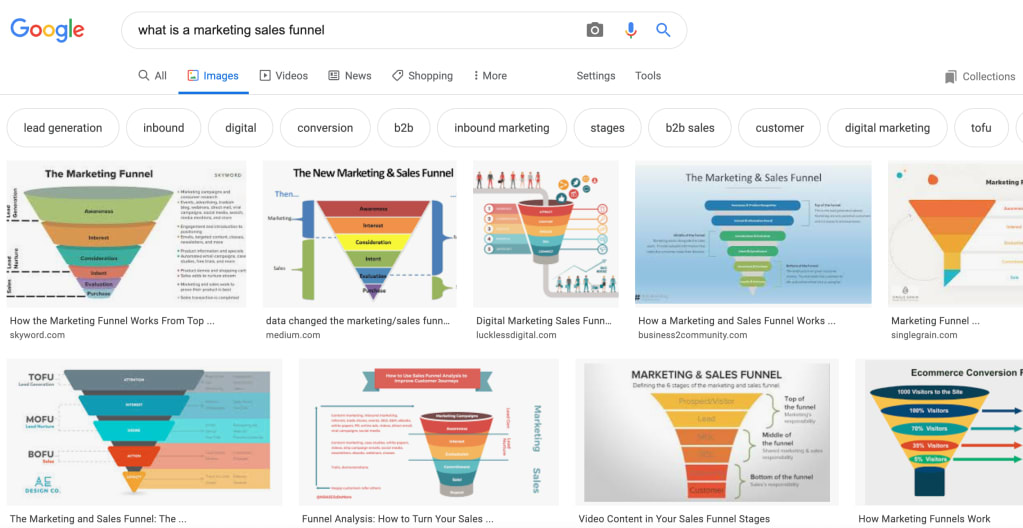Open Settings menu

point(596,76)
